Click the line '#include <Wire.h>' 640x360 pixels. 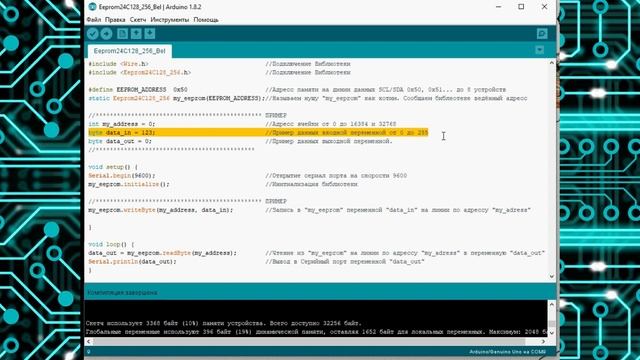click(118, 64)
